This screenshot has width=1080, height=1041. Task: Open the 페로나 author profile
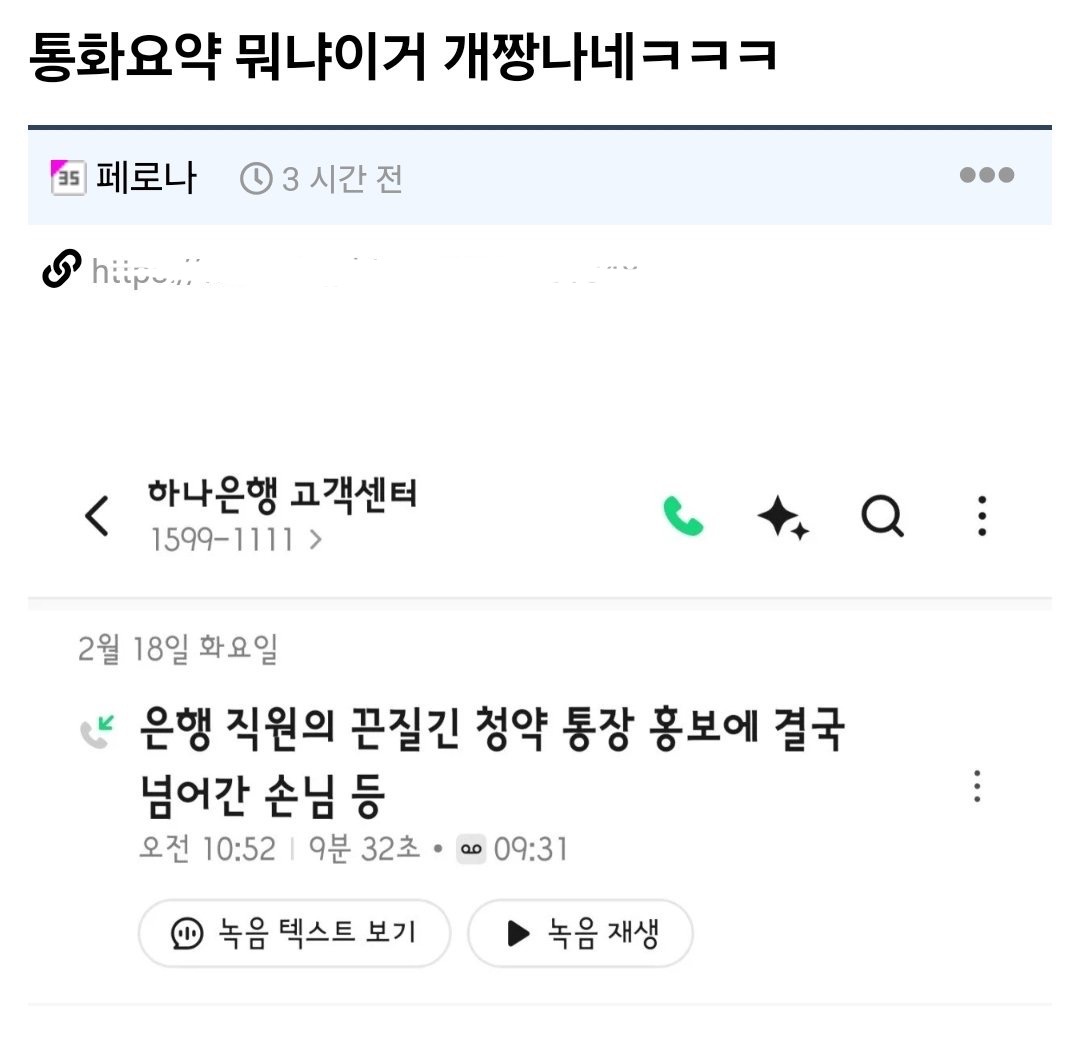tap(146, 178)
